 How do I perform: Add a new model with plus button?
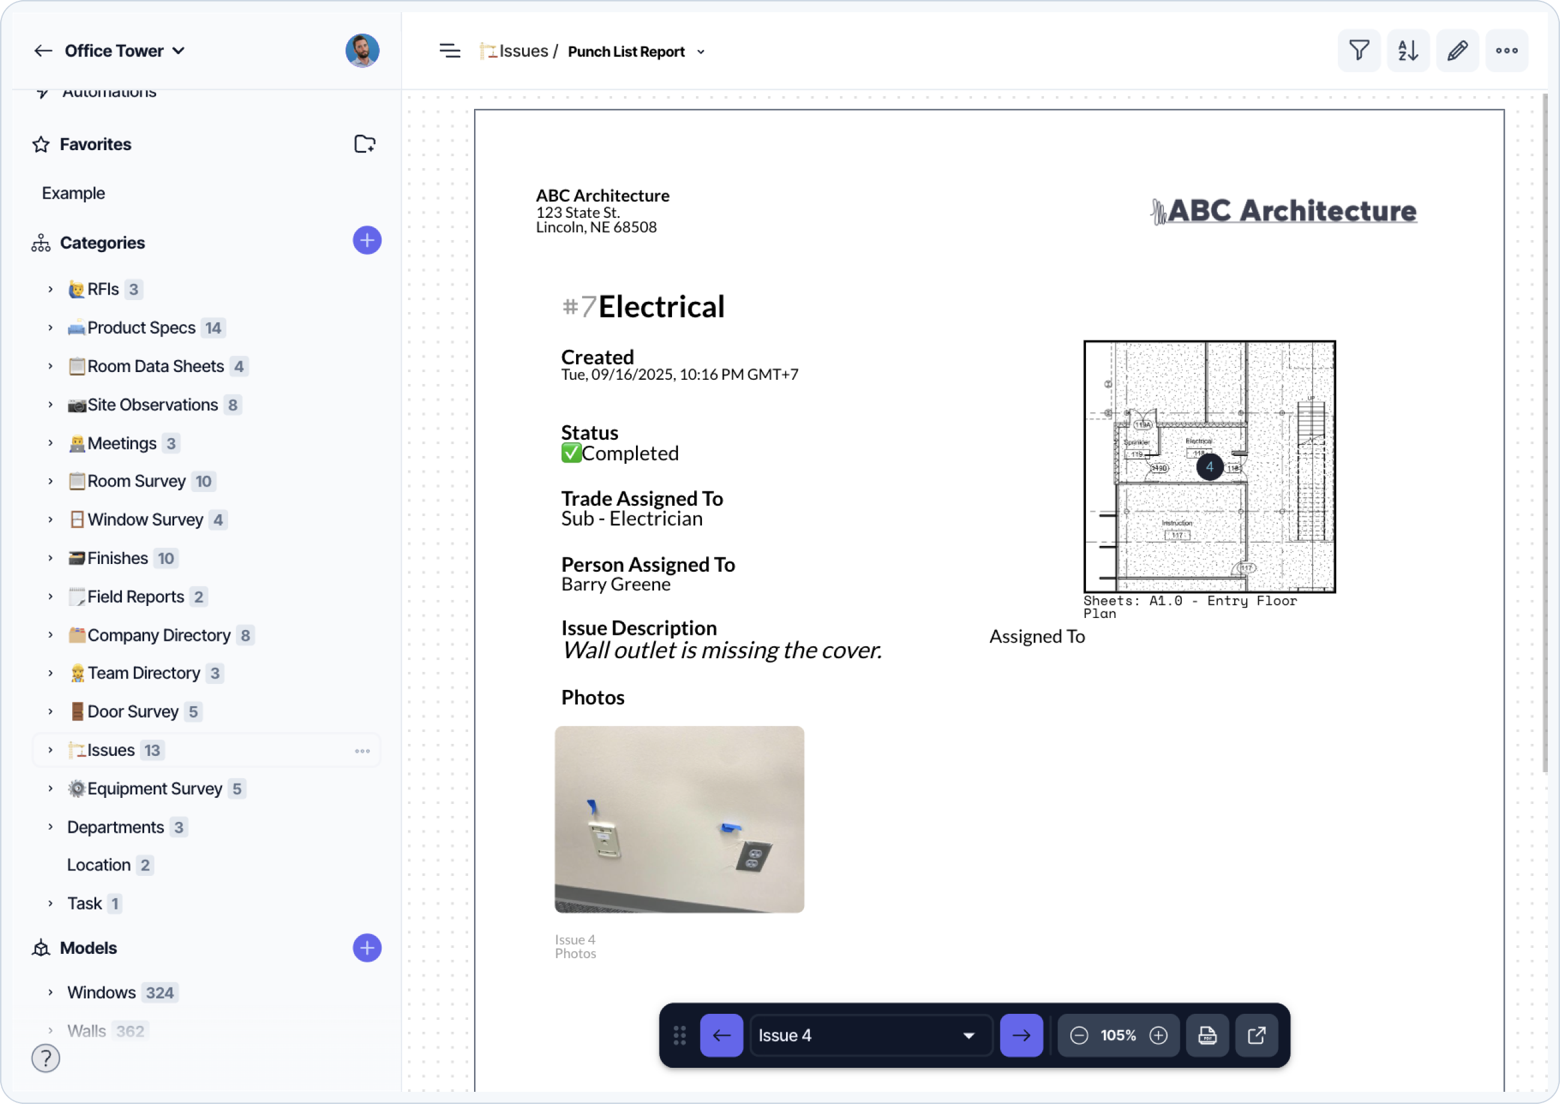(x=367, y=948)
